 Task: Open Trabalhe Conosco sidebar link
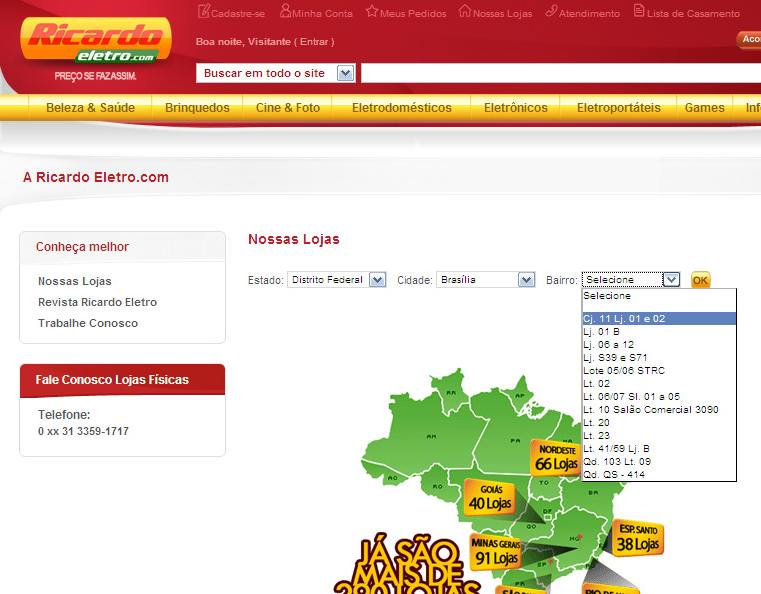point(88,323)
